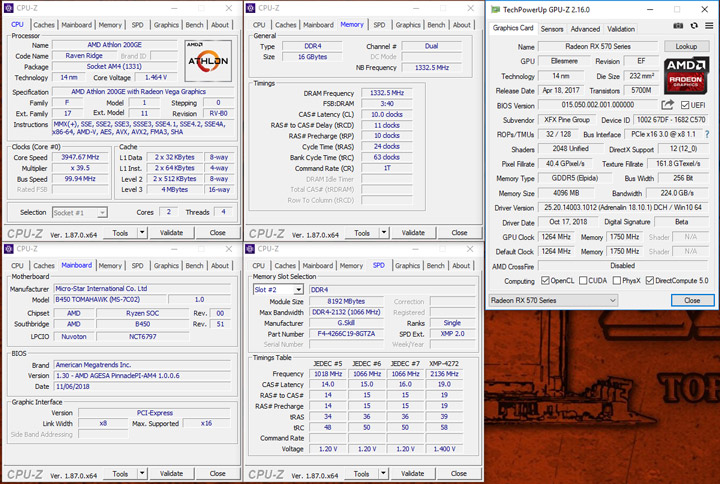
Task: Click Close button in GPU-Z window
Action: (692, 300)
